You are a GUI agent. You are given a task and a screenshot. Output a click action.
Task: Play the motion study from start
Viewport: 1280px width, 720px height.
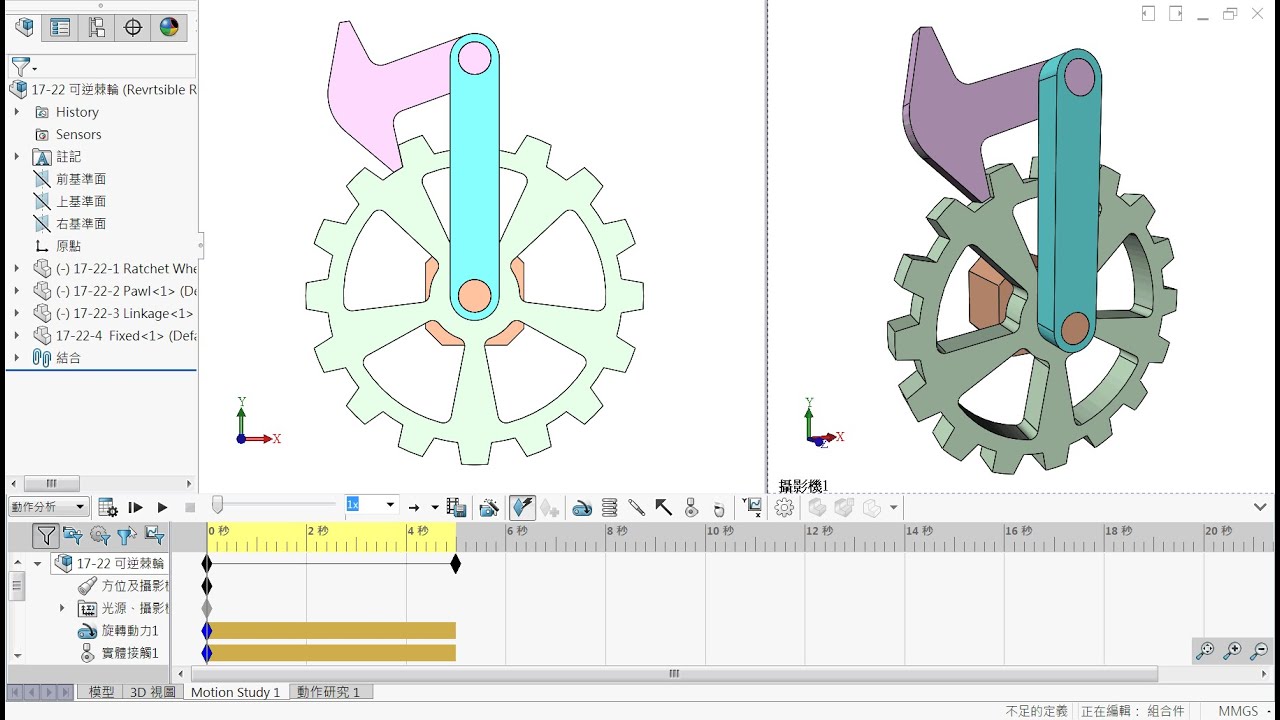[x=136, y=507]
